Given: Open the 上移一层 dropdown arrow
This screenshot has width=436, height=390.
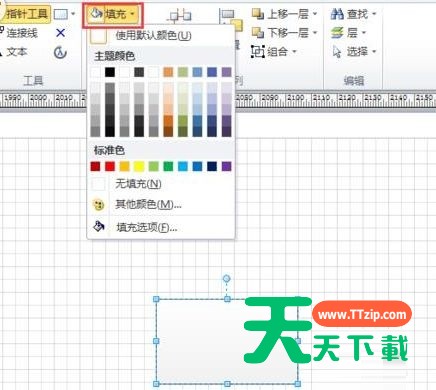Looking at the screenshot, I should pos(315,14).
